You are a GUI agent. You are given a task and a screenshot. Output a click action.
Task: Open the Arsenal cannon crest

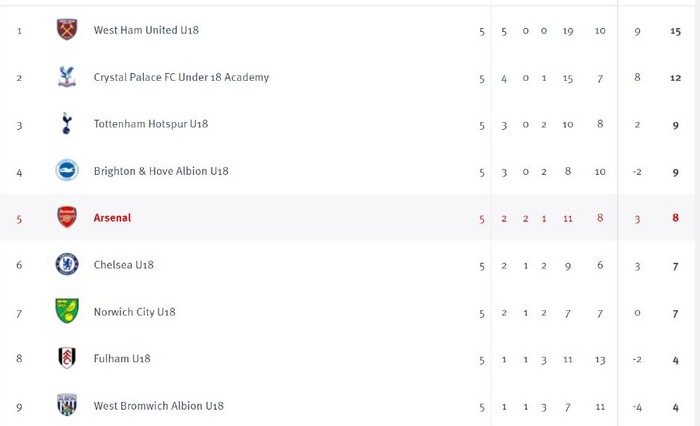click(67, 217)
